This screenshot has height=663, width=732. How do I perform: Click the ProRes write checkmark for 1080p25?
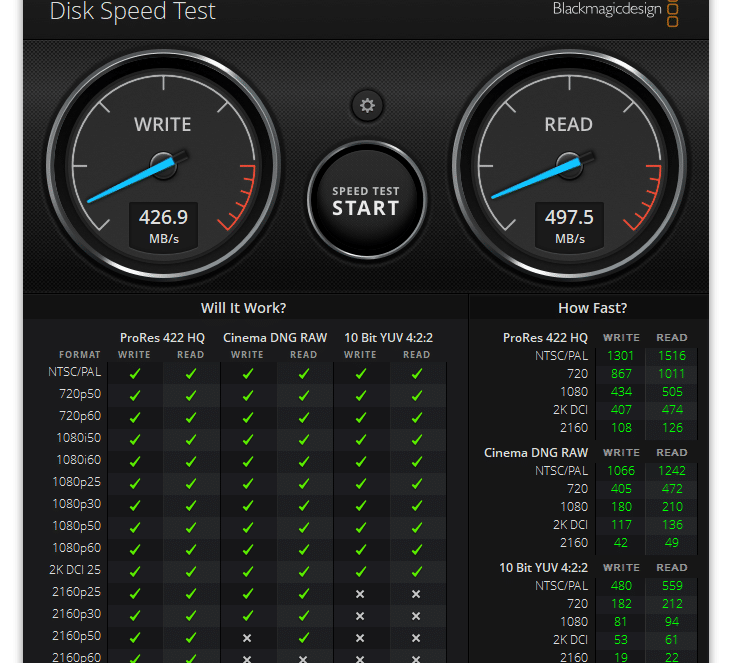[135, 484]
